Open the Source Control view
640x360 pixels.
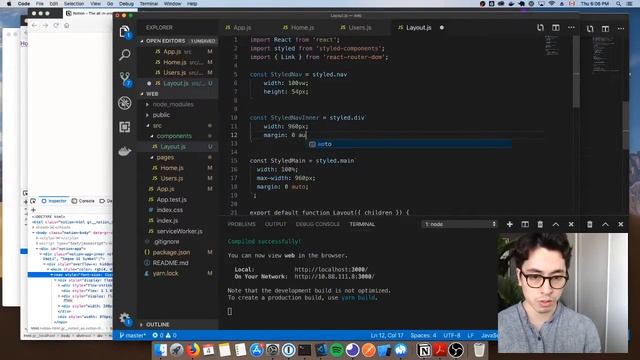click(x=125, y=79)
